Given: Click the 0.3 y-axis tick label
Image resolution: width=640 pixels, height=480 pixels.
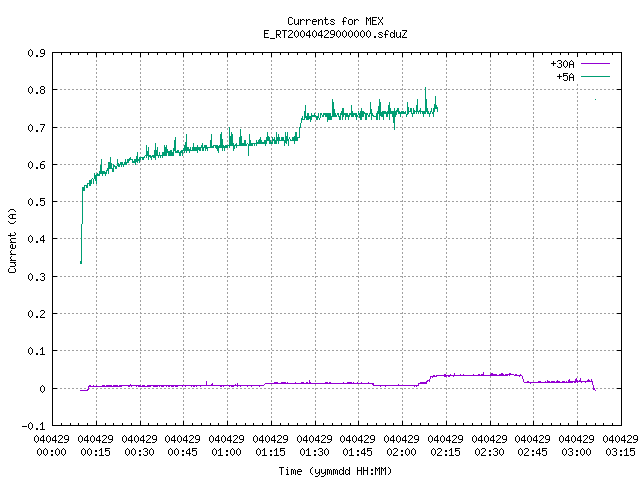Looking at the screenshot, I should point(37,277).
